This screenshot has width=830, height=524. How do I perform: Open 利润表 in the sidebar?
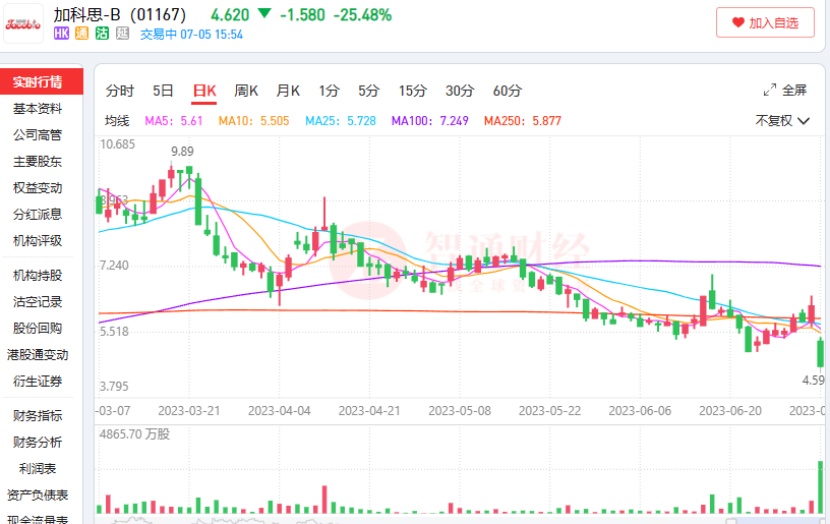click(x=38, y=468)
